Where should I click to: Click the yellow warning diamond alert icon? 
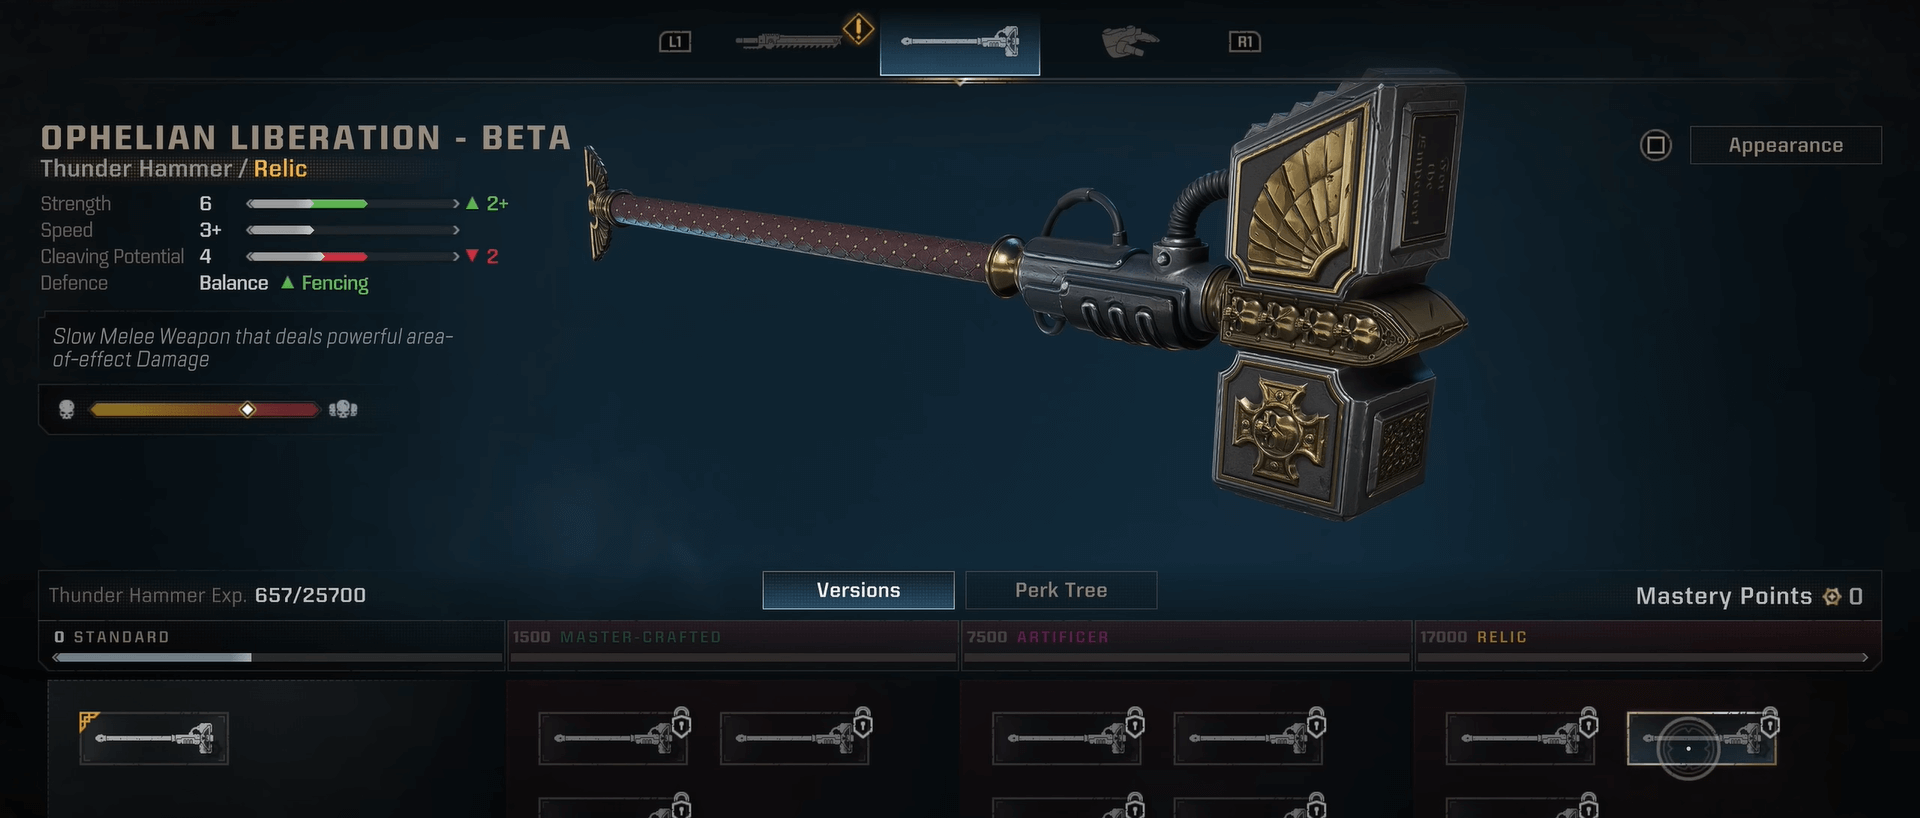[x=858, y=29]
